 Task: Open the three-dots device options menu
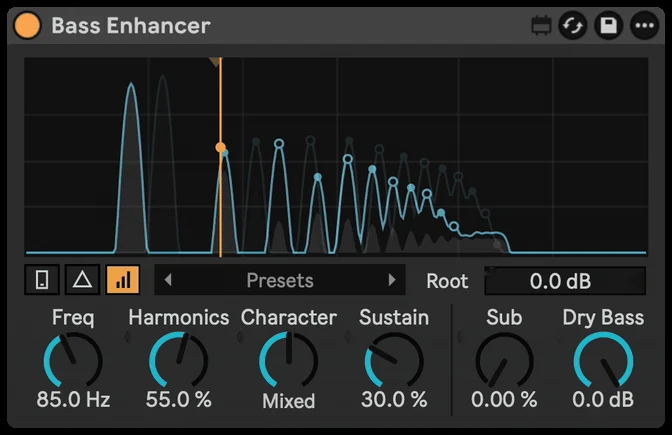[645, 26]
